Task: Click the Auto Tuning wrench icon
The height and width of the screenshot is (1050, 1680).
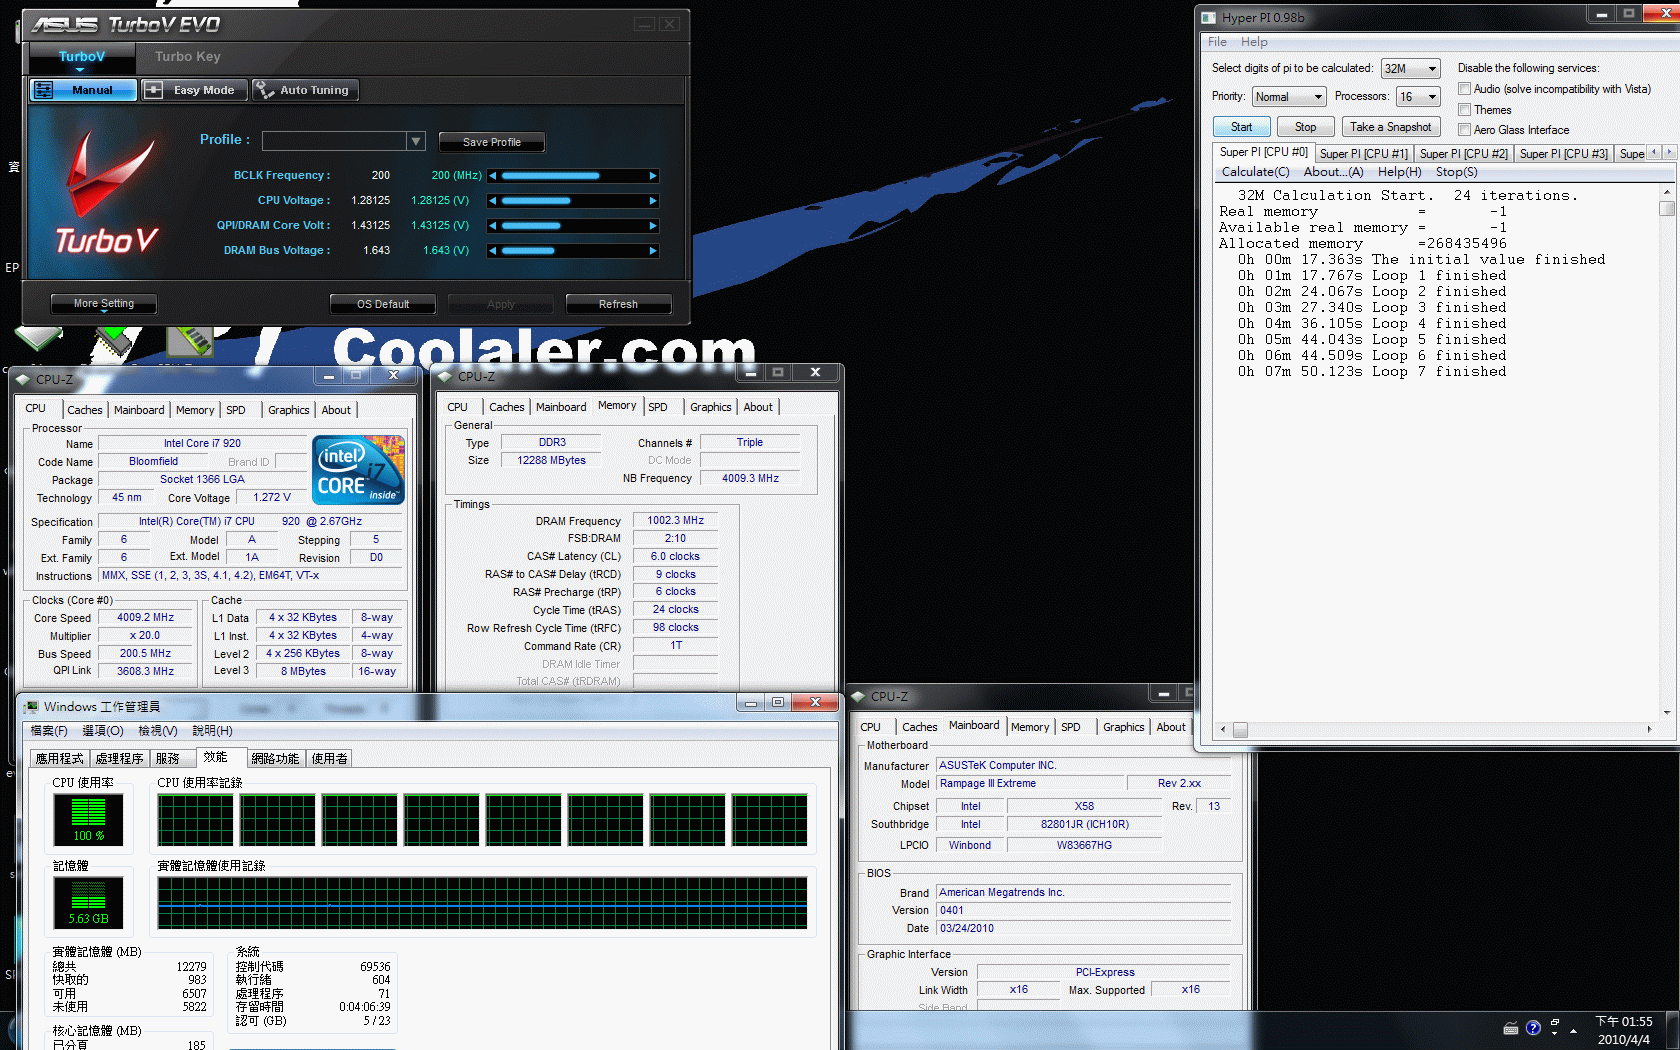Action: tap(265, 90)
